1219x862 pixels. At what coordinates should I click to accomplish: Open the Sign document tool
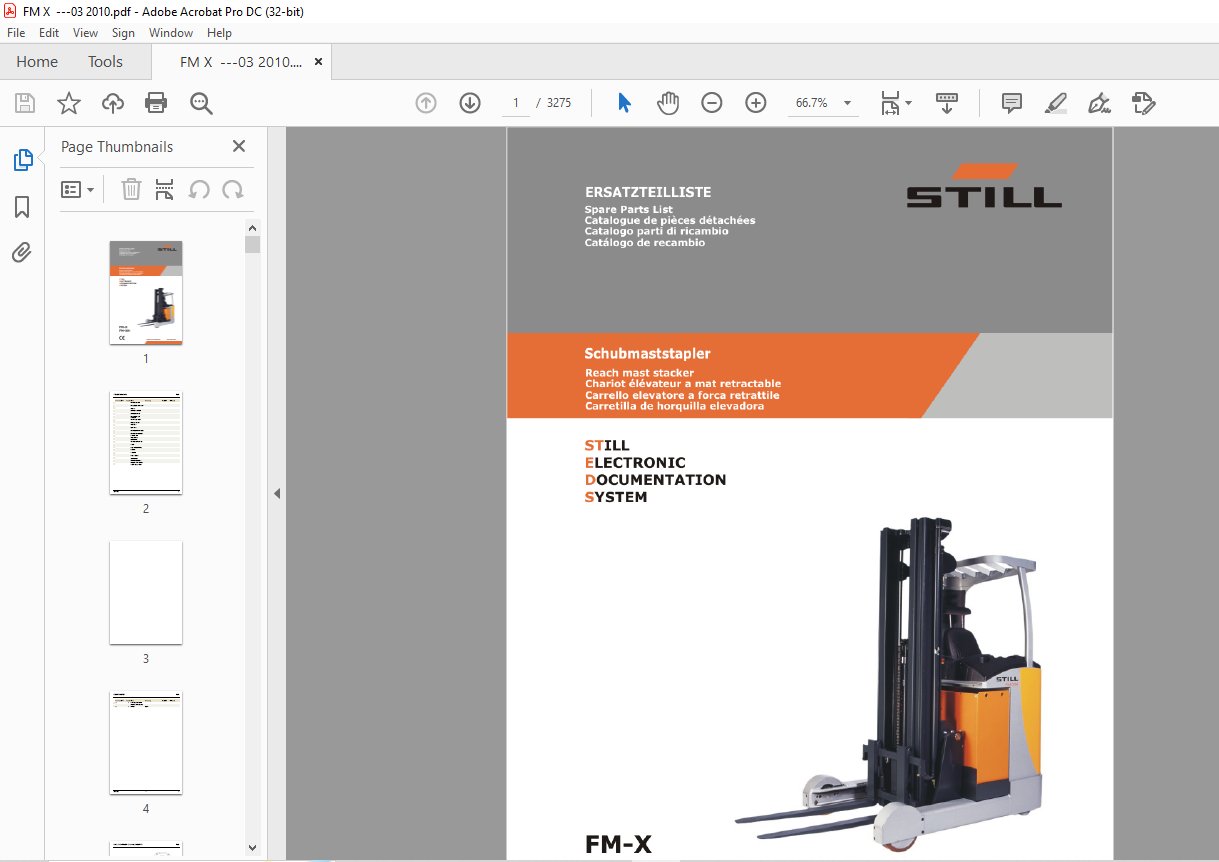1099,103
